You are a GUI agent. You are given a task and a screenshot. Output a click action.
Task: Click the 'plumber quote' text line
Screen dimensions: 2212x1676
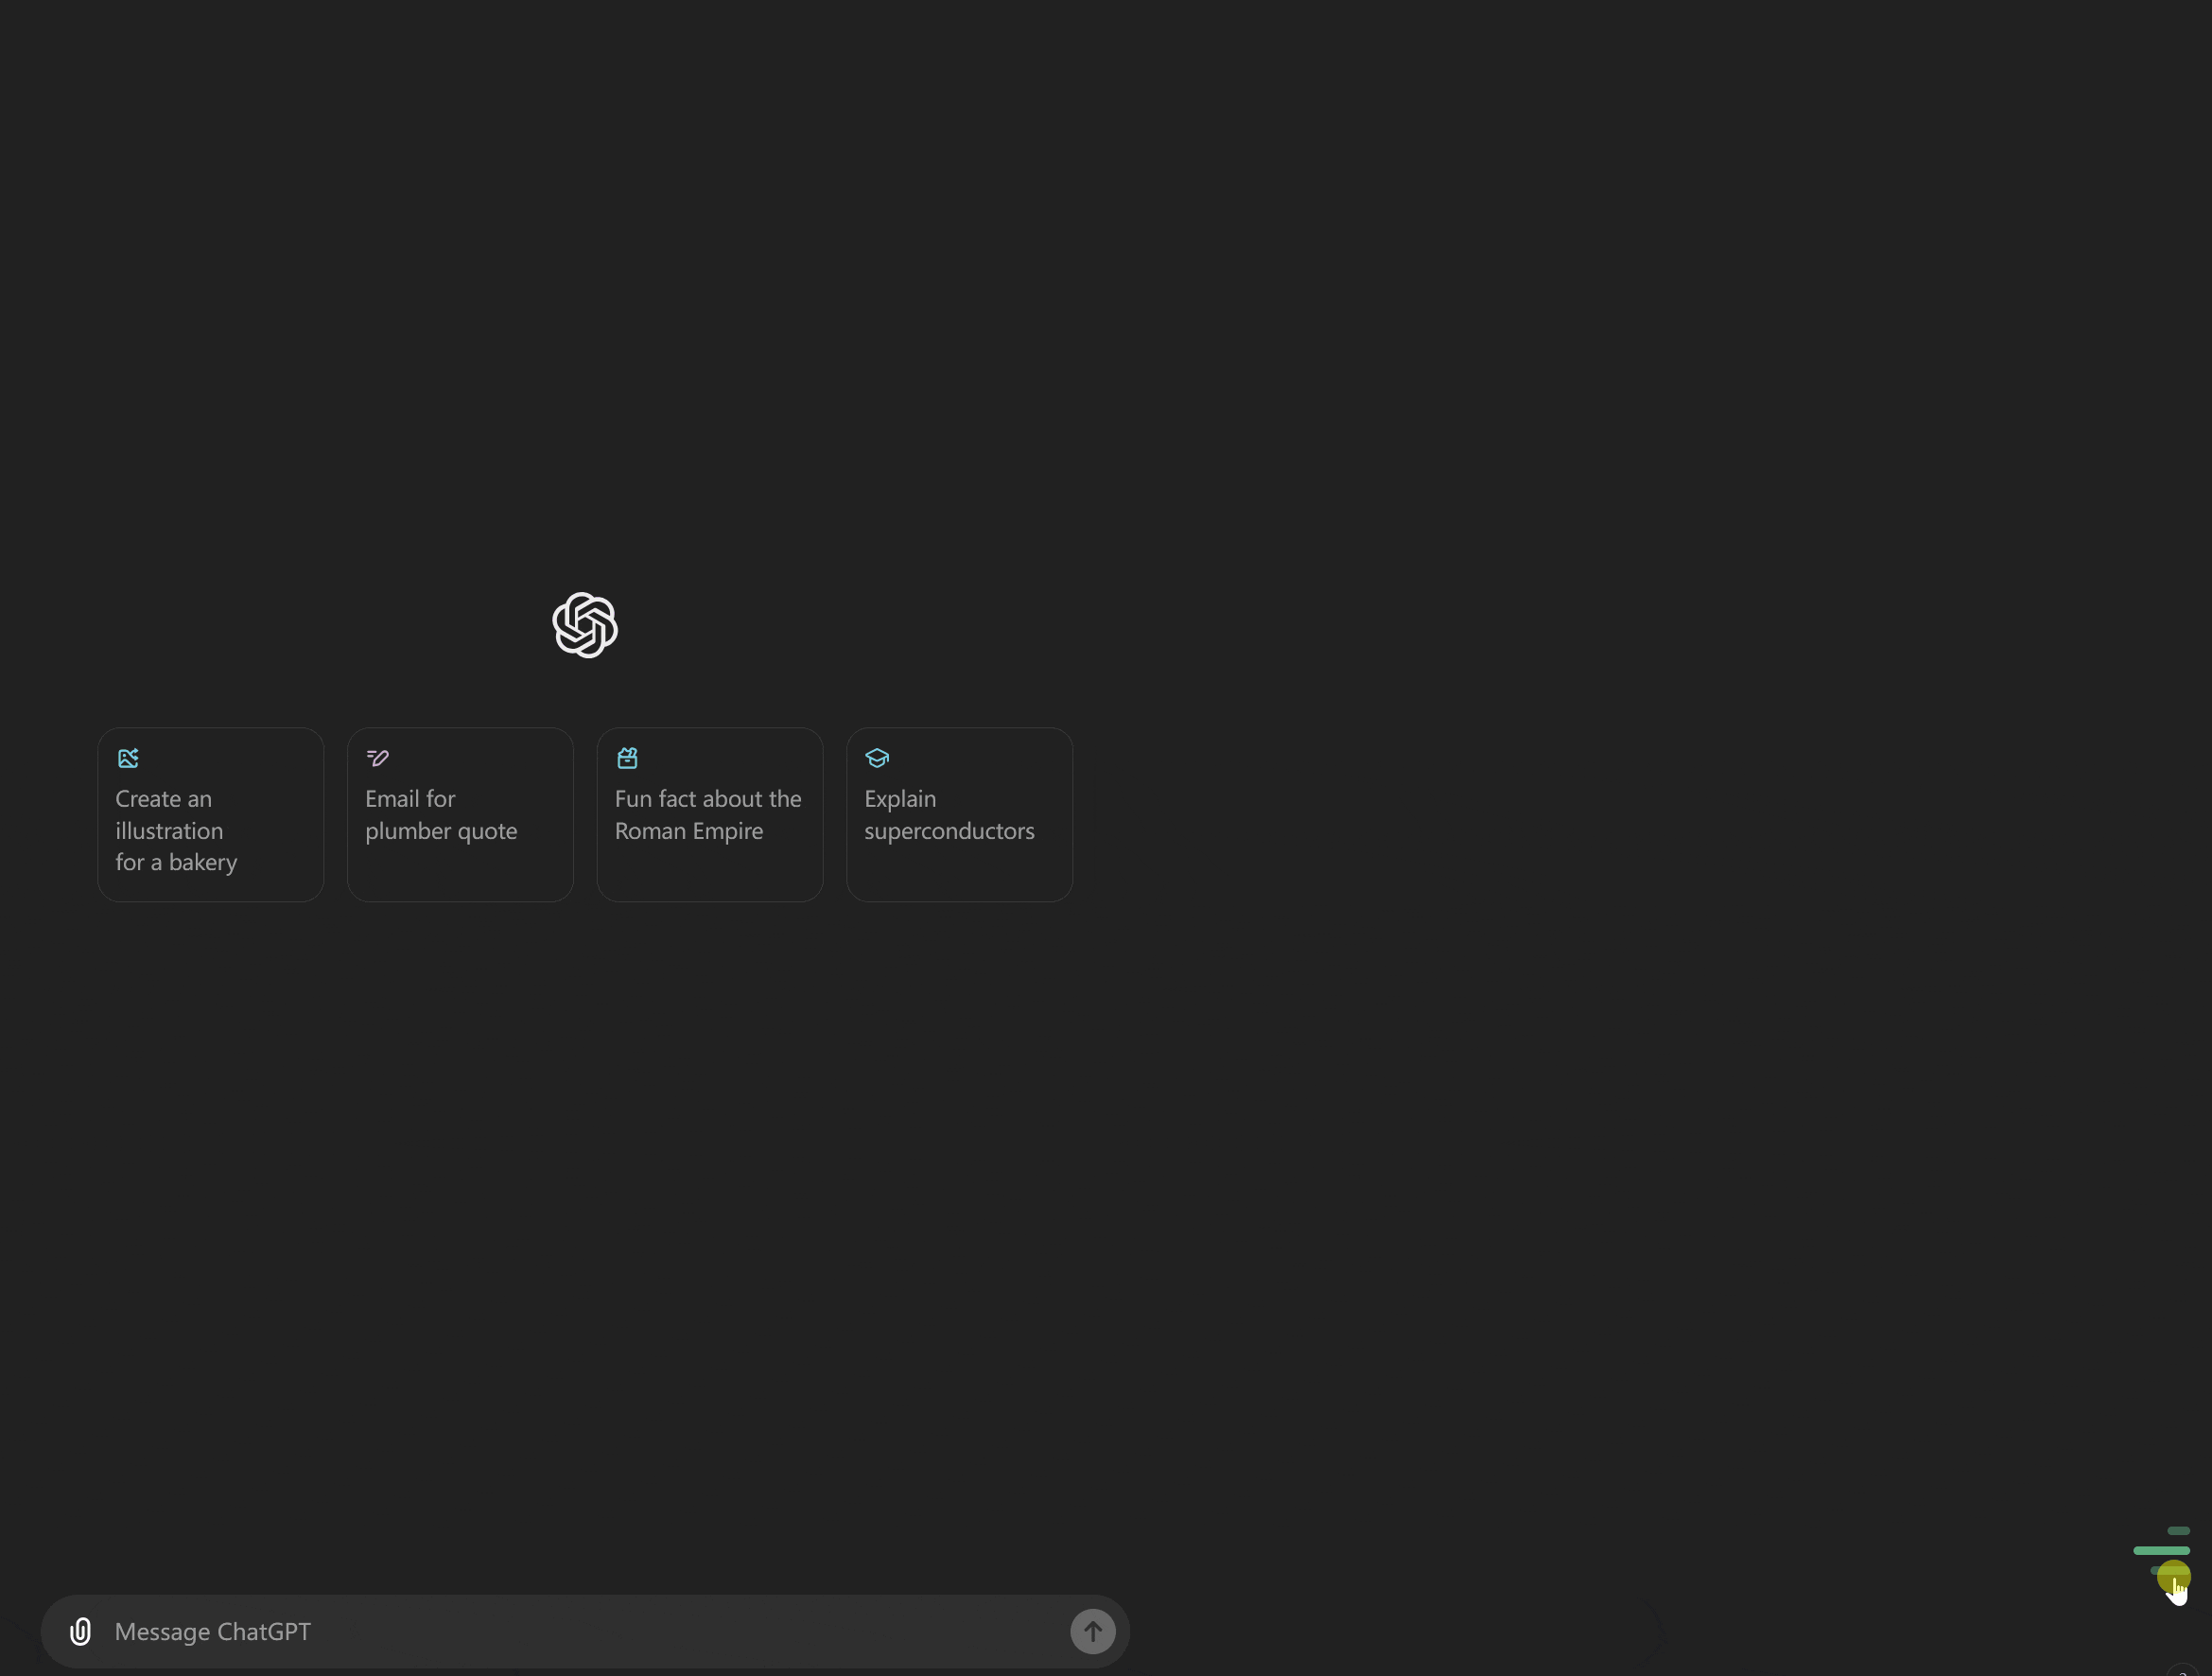(441, 831)
